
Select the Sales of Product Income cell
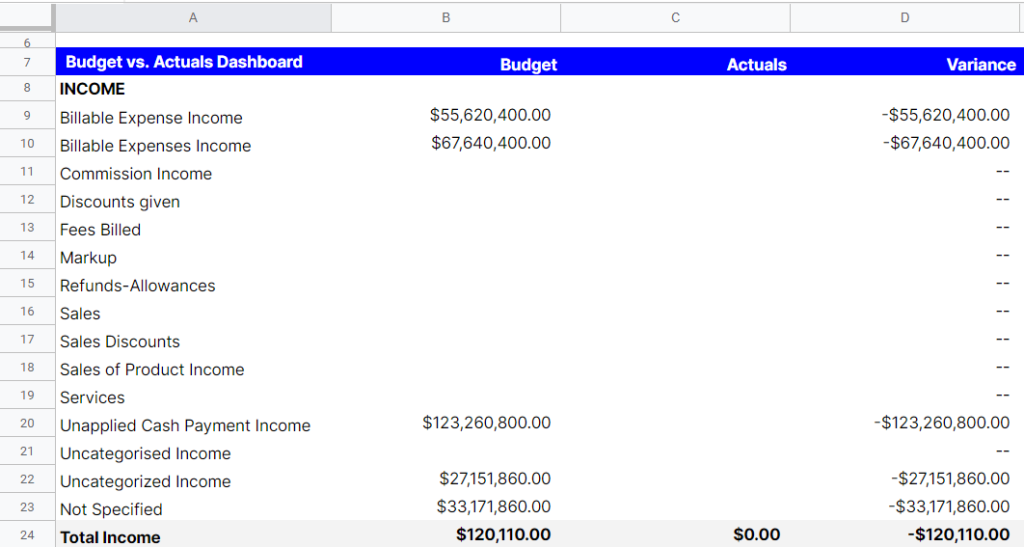pyautogui.click(x=193, y=369)
